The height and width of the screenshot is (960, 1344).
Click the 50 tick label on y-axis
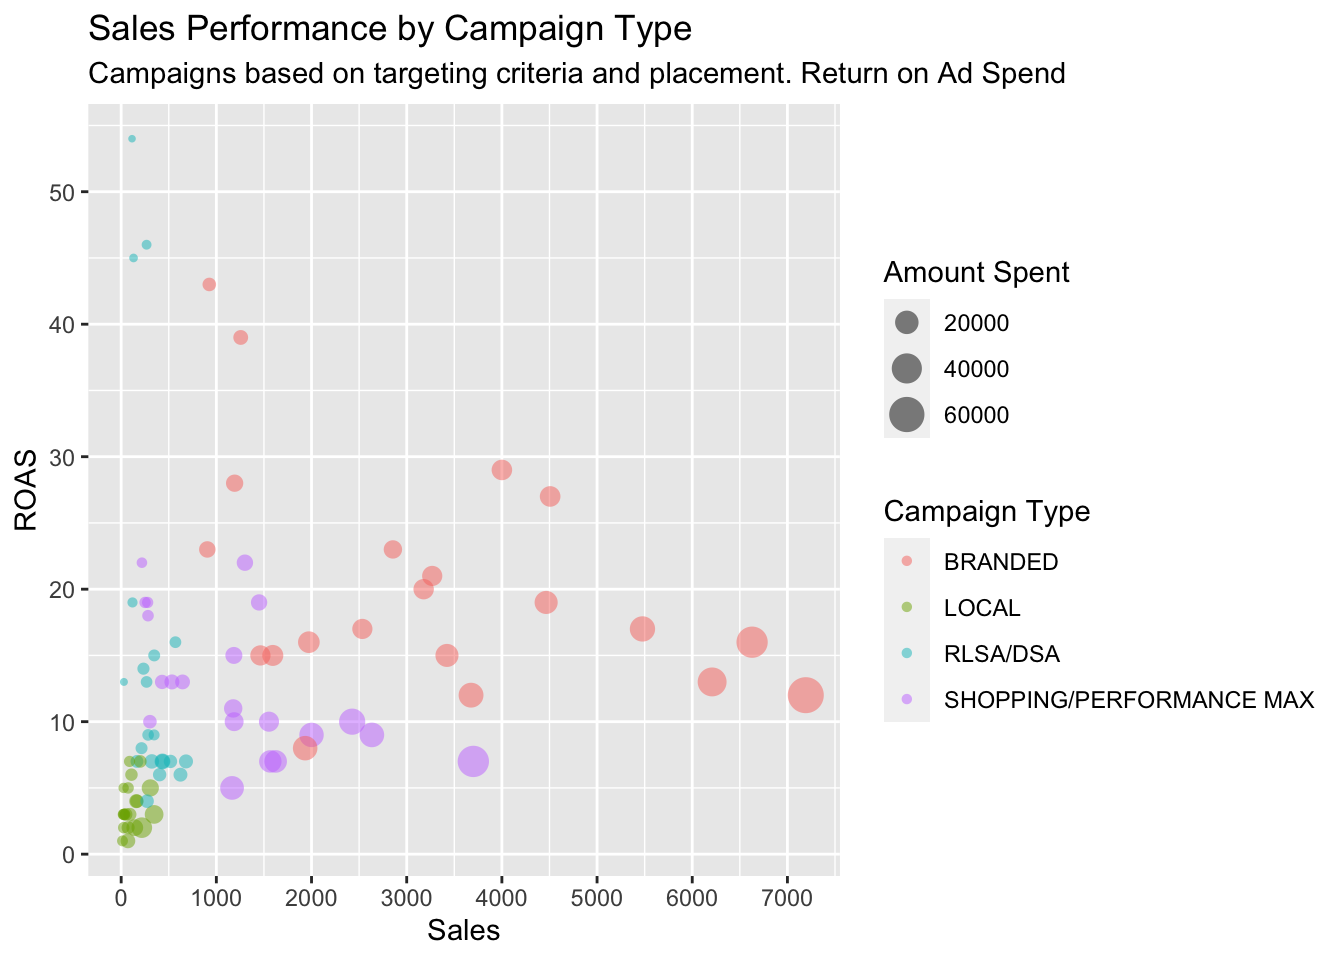[61, 192]
